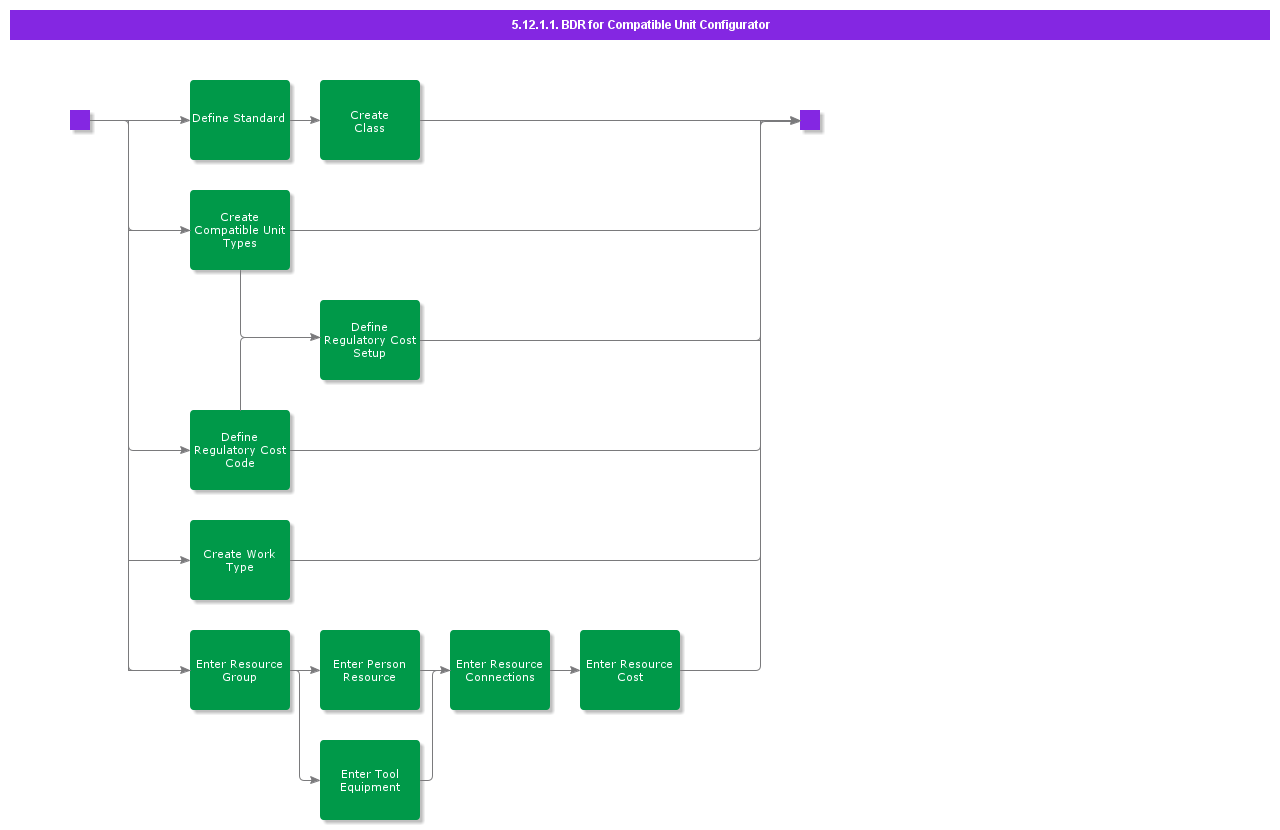Click the purple end node icon
The width and height of the screenshot is (1280, 830).
[808, 119]
